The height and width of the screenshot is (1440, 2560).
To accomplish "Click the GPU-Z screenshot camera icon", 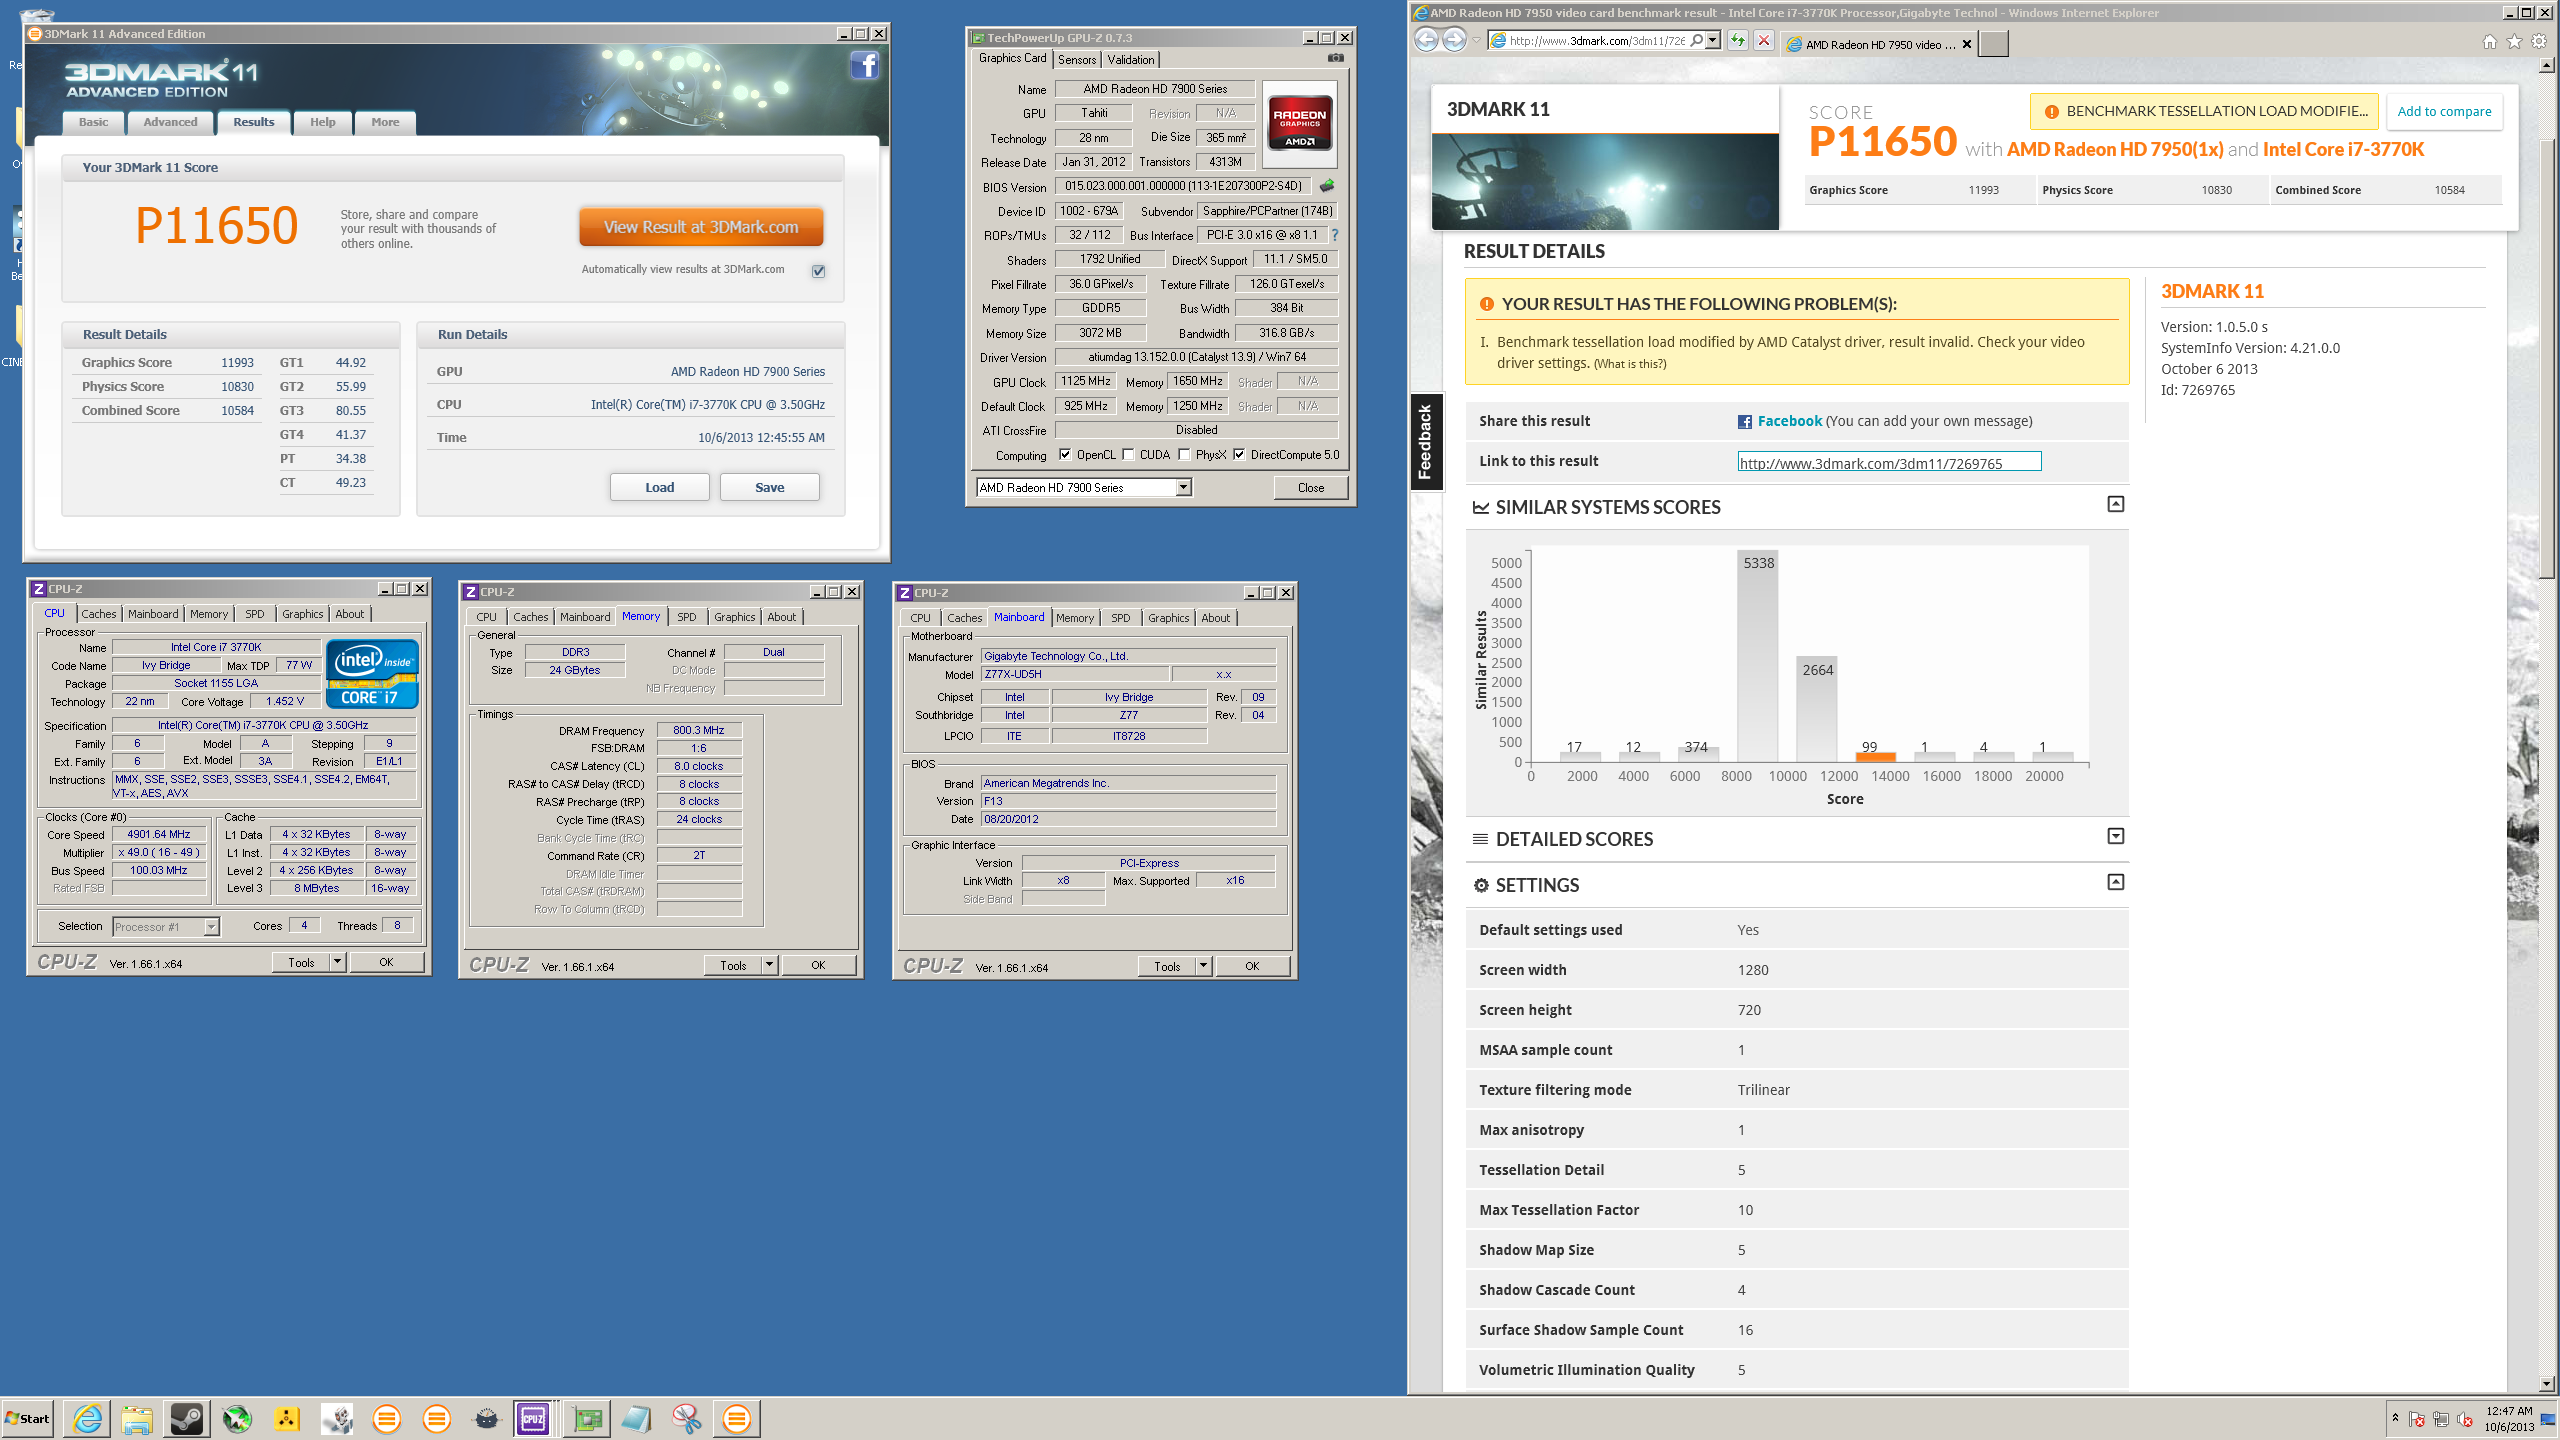I will tap(1335, 58).
